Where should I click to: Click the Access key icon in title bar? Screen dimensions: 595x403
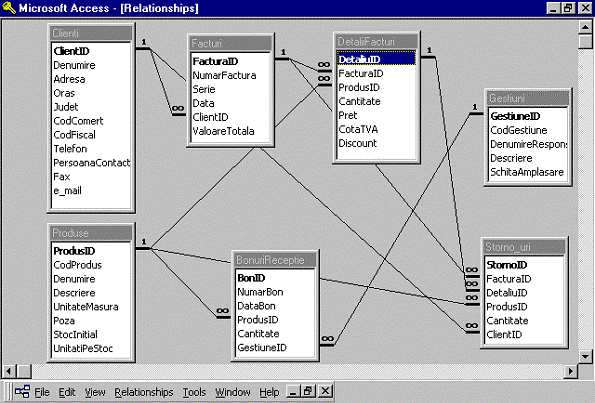(9, 8)
